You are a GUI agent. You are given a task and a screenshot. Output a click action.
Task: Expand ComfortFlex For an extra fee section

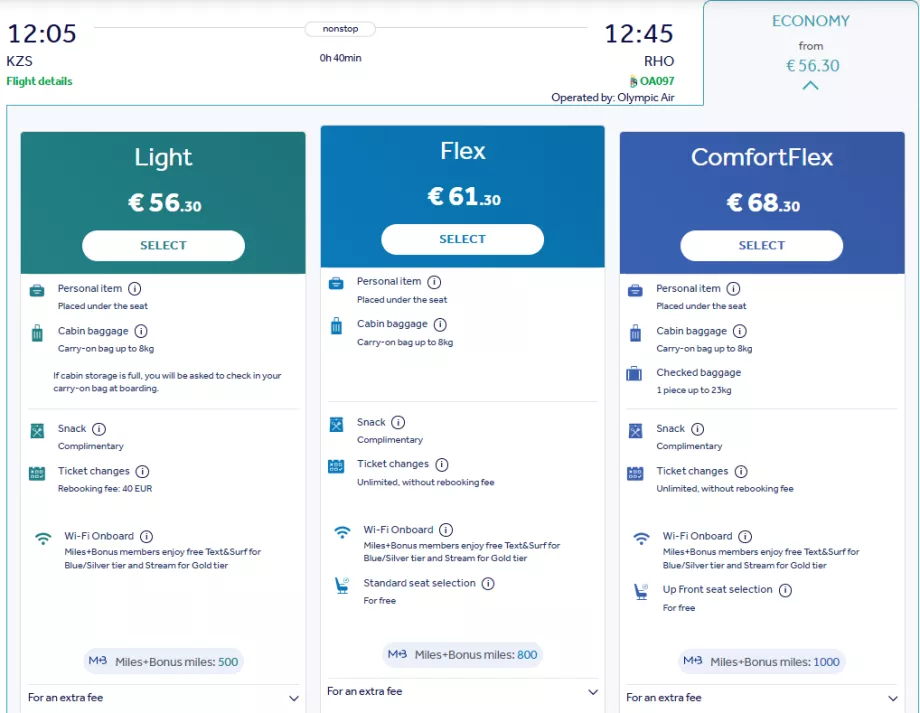point(891,698)
